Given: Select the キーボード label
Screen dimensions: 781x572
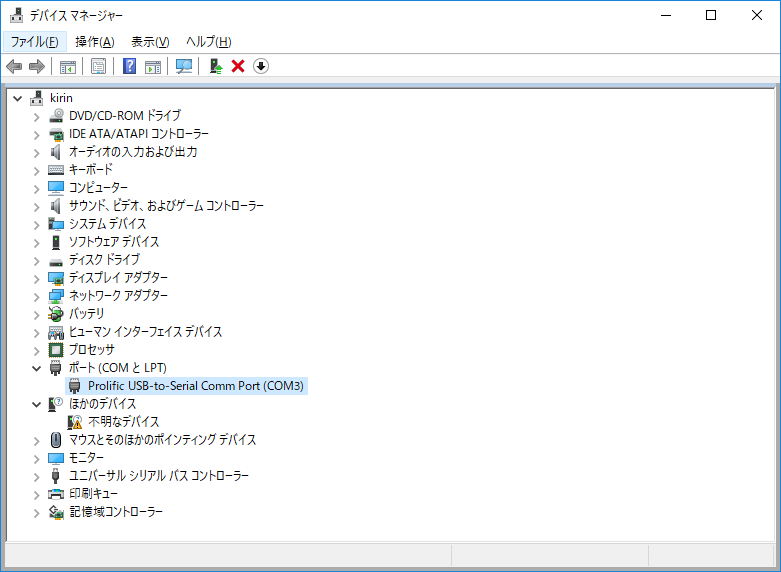Looking at the screenshot, I should tap(91, 170).
